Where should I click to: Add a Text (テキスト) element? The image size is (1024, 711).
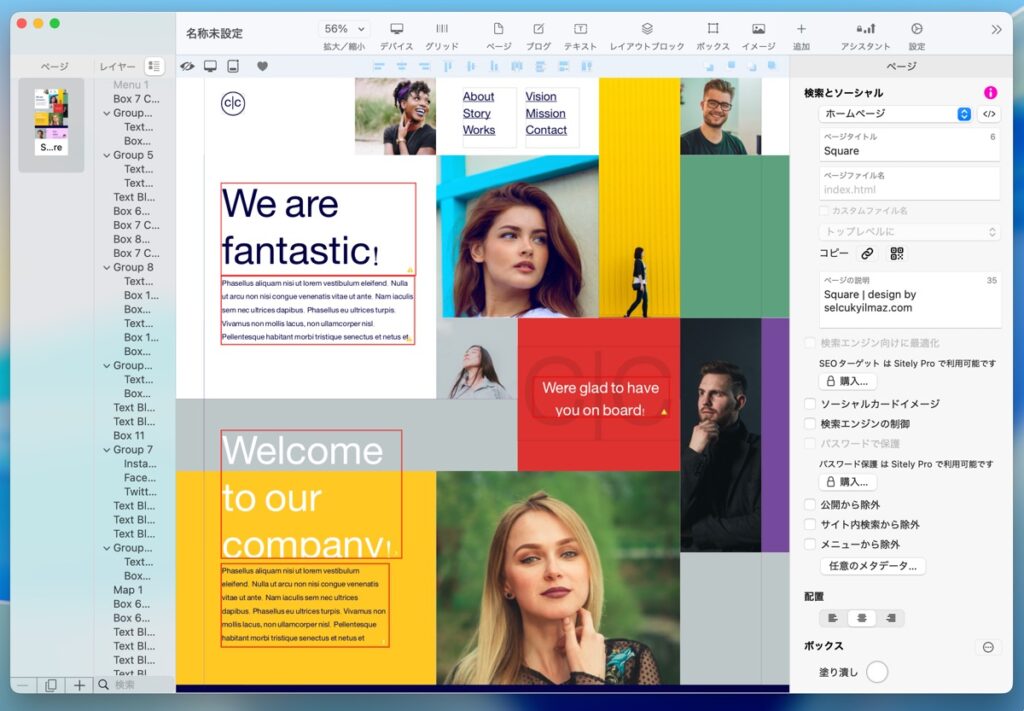click(x=580, y=30)
